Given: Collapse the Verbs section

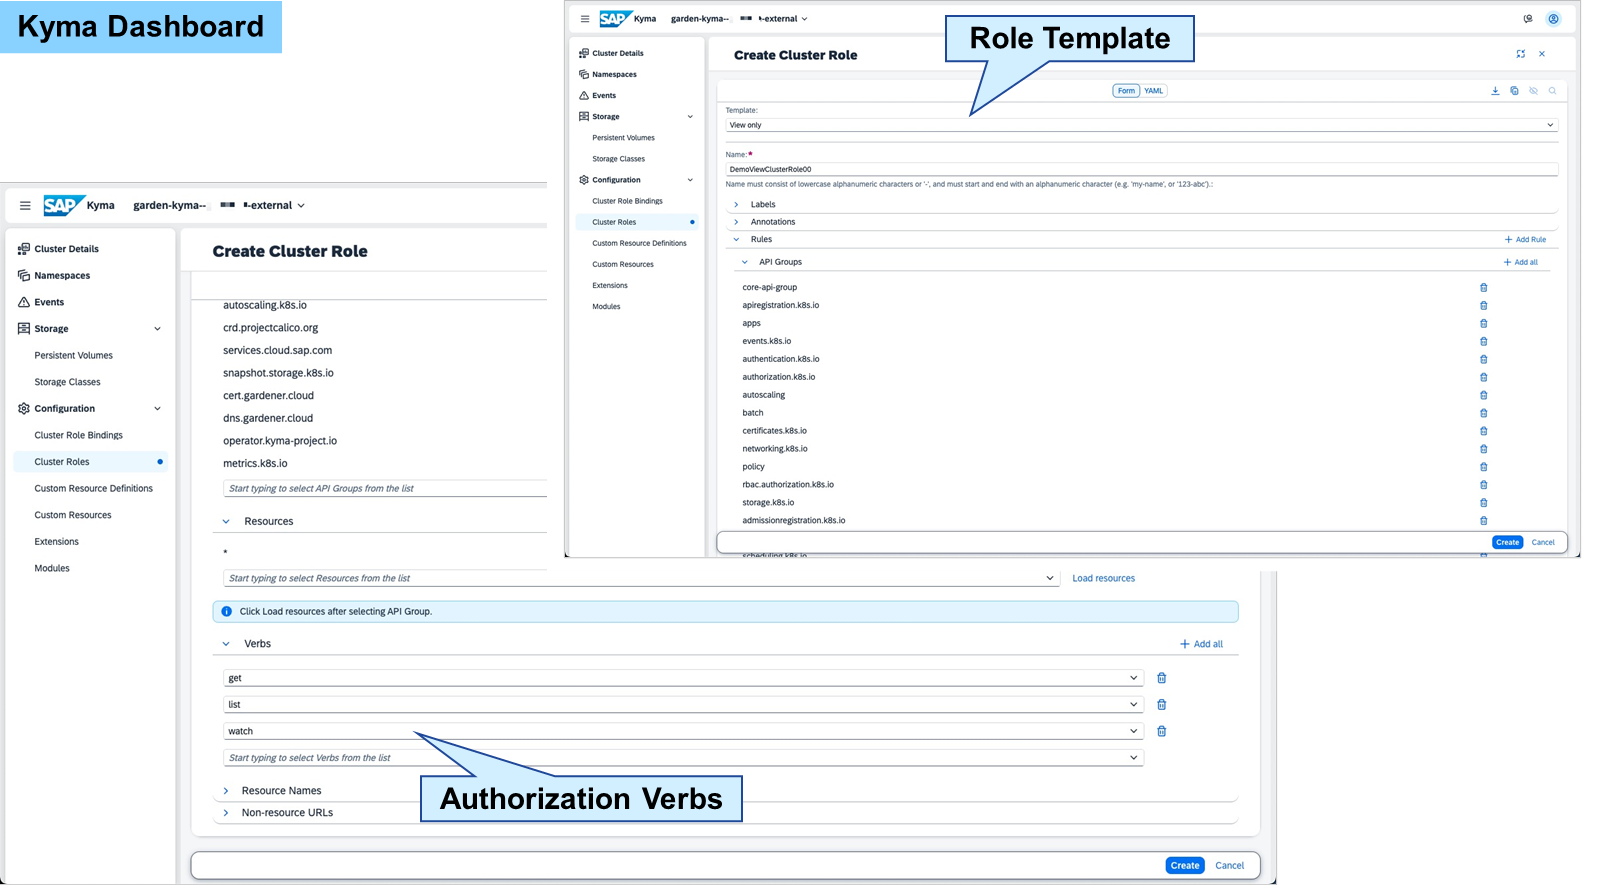Looking at the screenshot, I should tap(226, 644).
